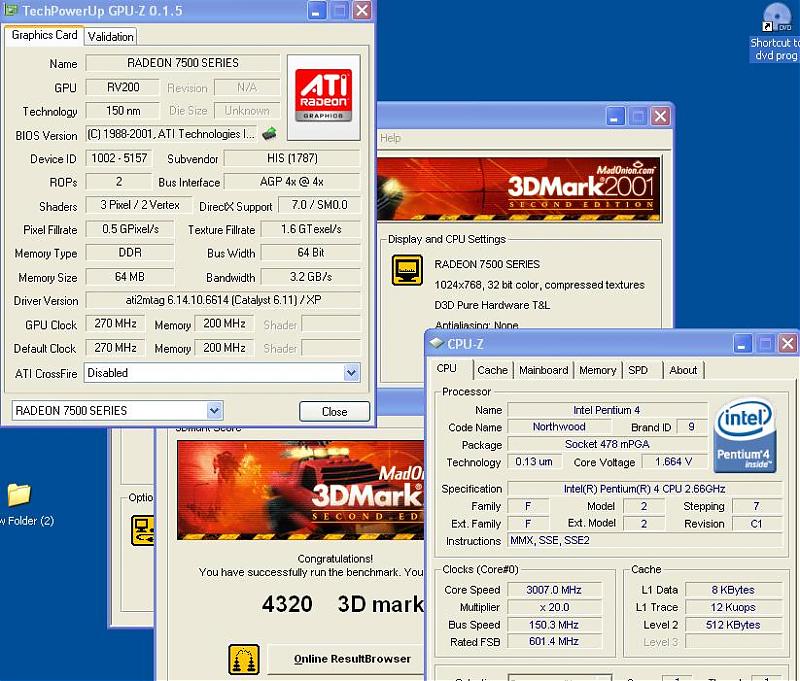Minimize the 3DMark2001 window
Image resolution: width=800 pixels, height=681 pixels.
615,116
